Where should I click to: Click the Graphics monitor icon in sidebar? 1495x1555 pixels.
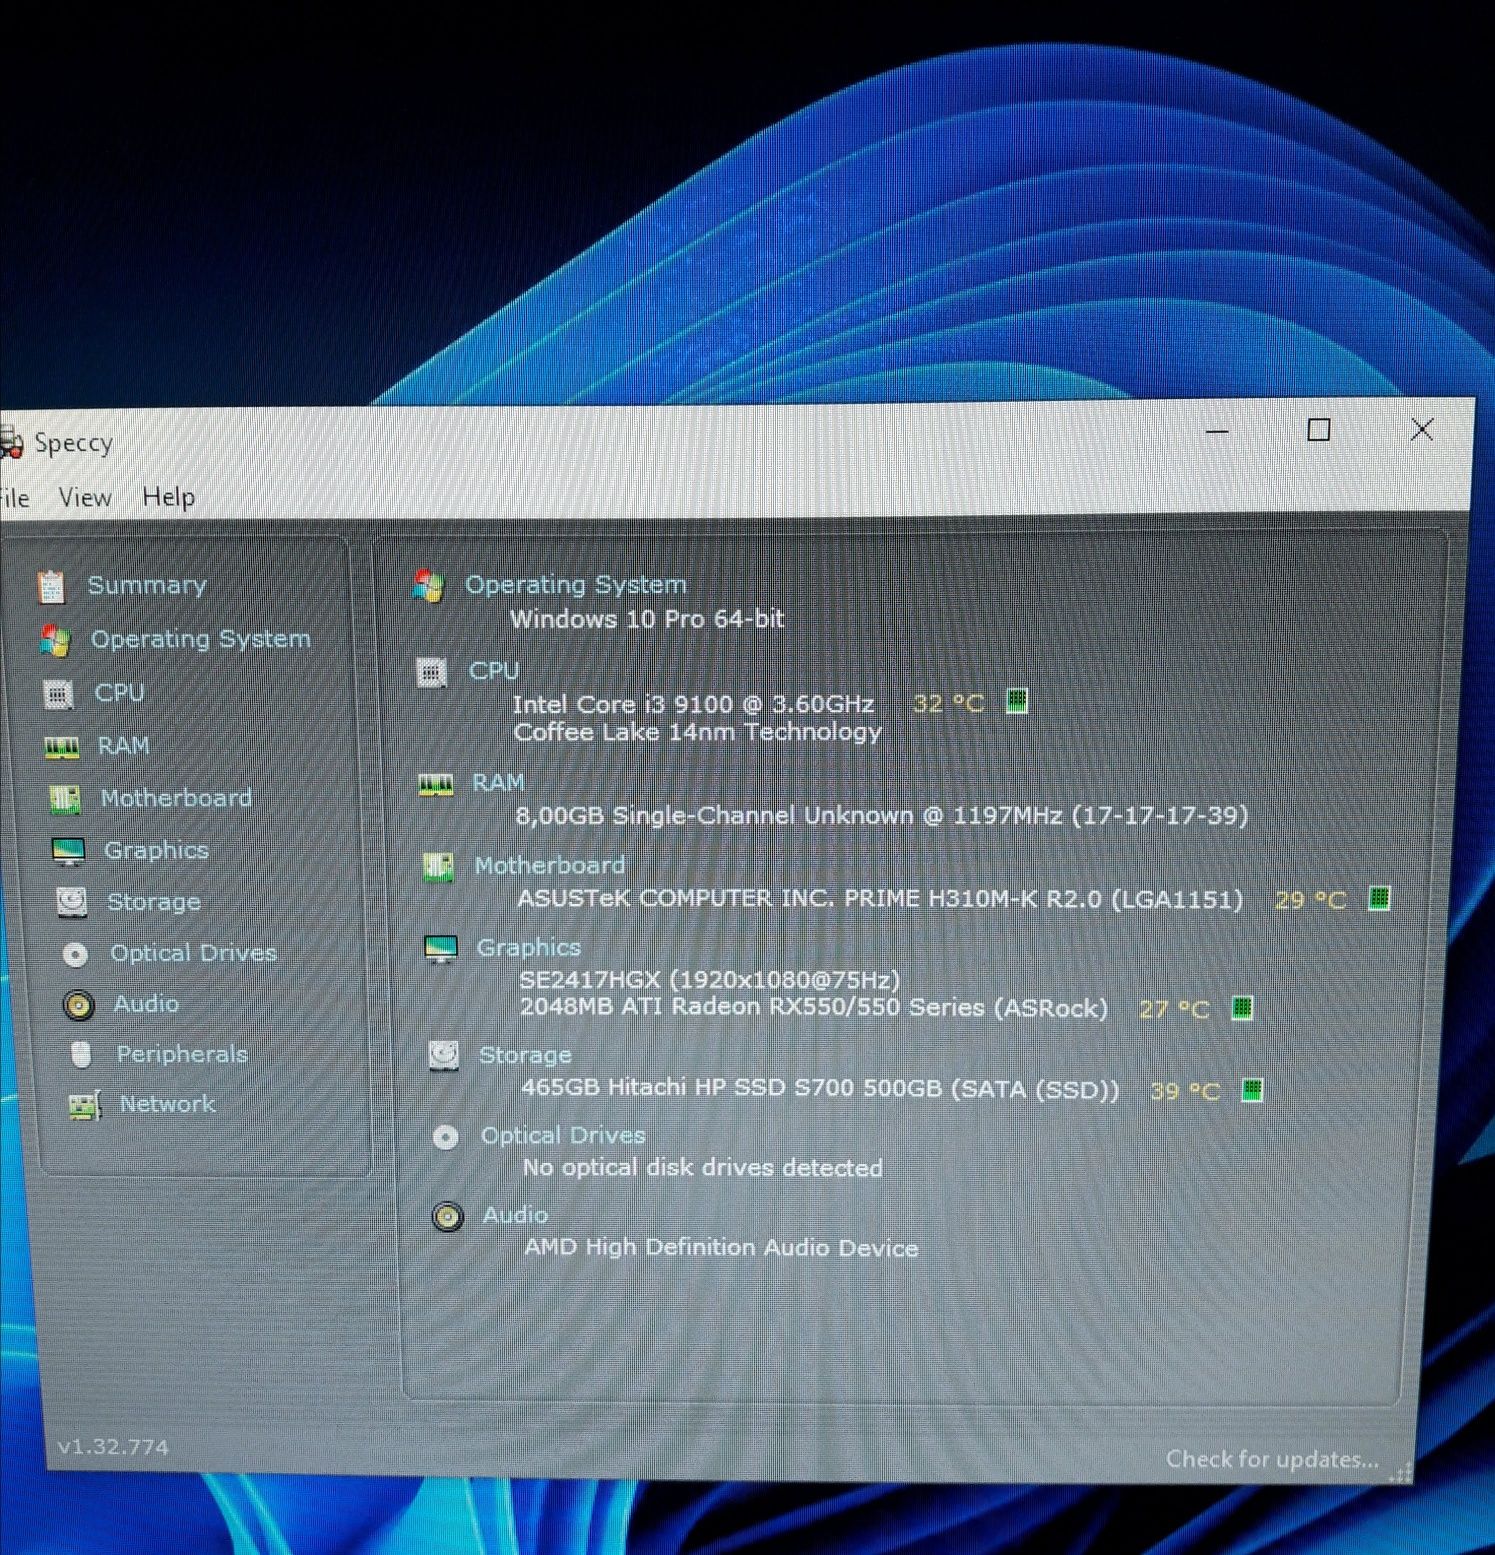coord(68,851)
